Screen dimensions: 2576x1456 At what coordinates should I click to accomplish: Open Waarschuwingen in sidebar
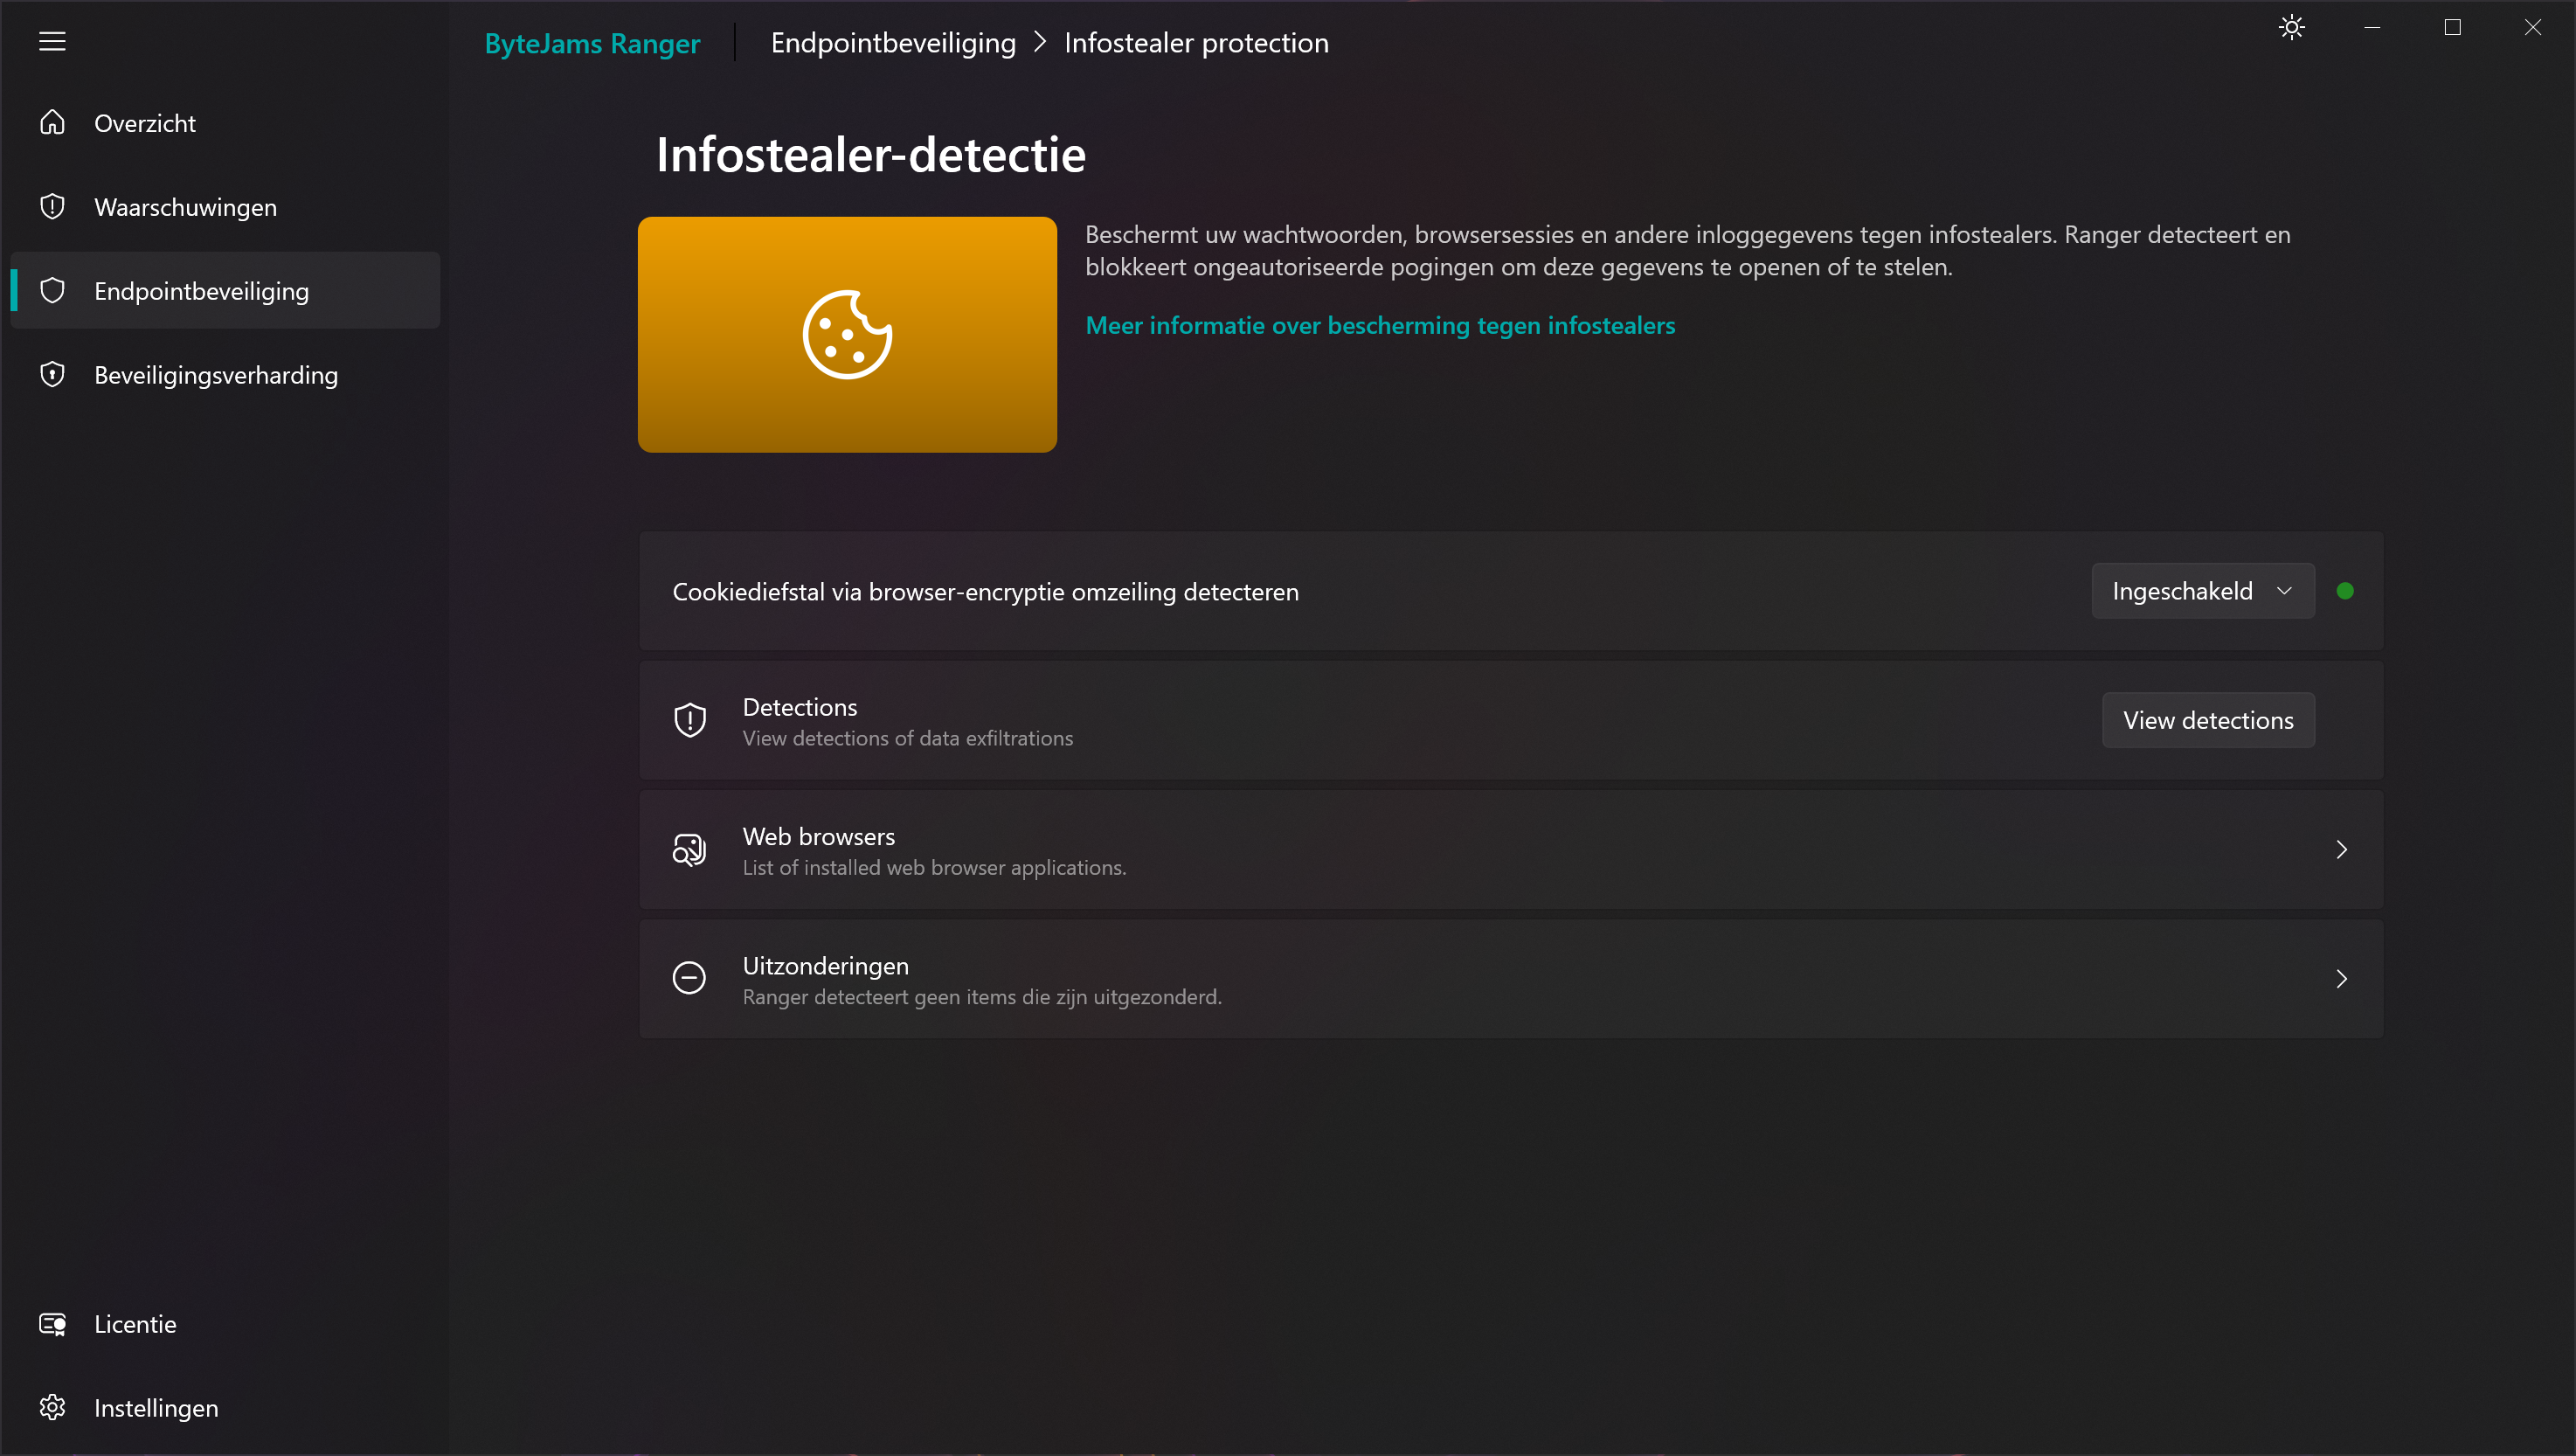pyautogui.click(x=225, y=206)
